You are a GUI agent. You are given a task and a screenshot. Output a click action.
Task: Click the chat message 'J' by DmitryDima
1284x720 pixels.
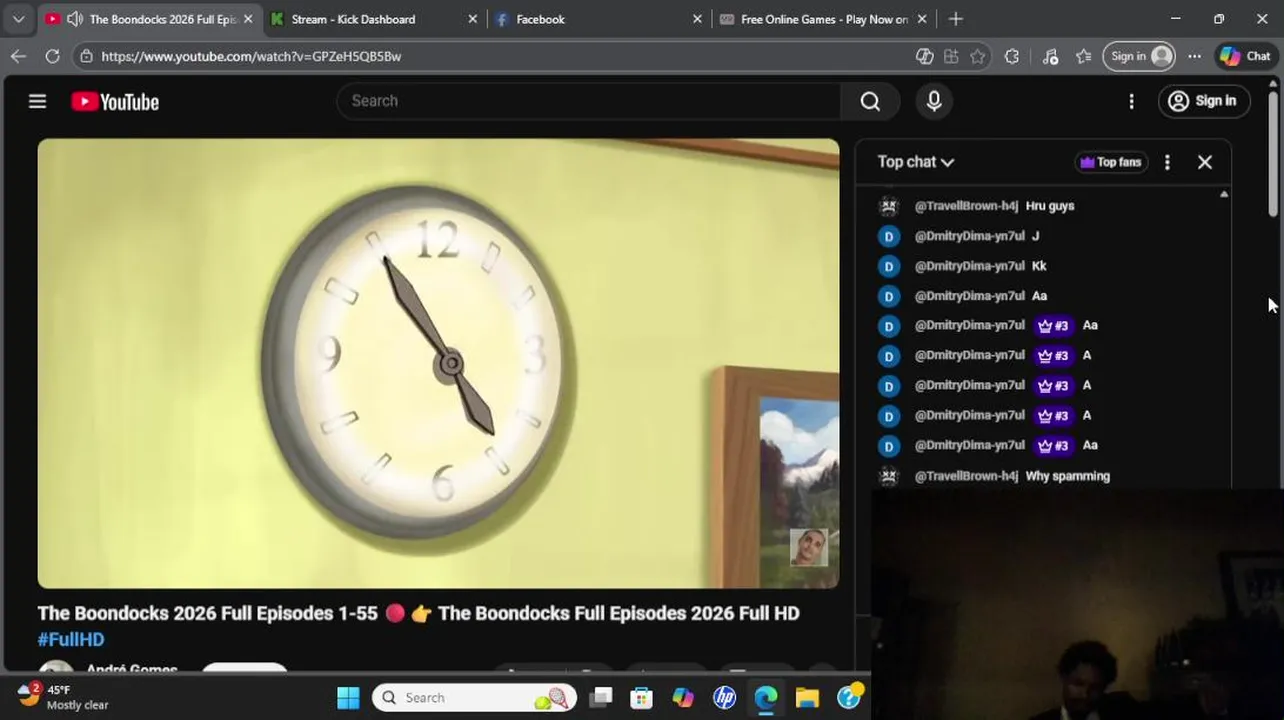1035,236
